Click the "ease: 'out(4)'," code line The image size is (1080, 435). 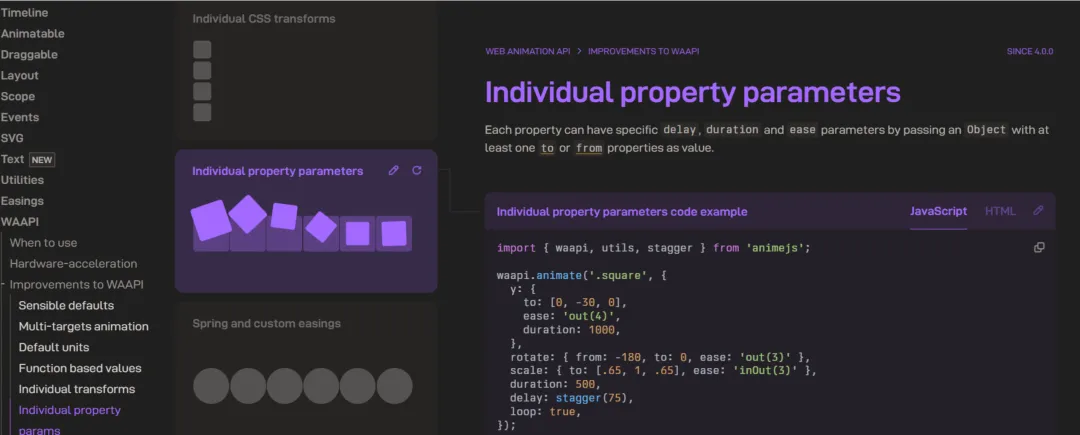point(572,316)
